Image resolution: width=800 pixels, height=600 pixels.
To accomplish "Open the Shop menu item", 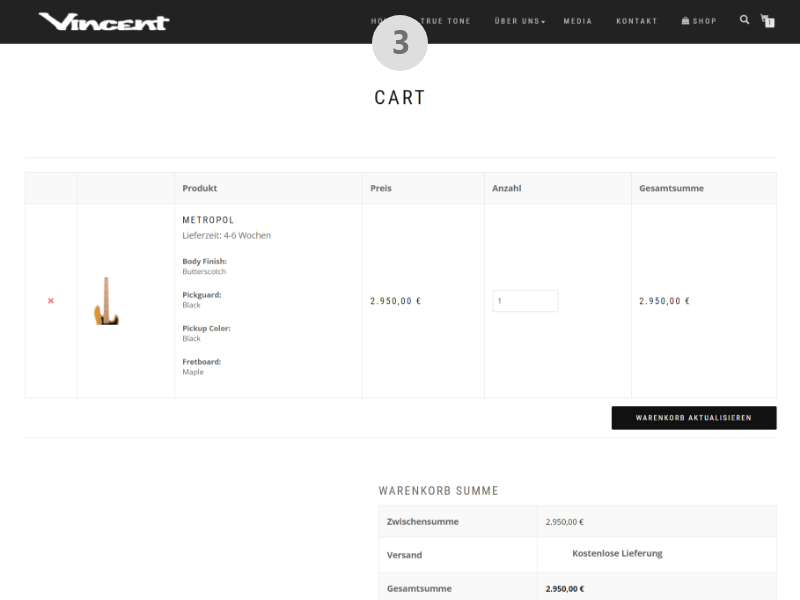I will 699,21.
